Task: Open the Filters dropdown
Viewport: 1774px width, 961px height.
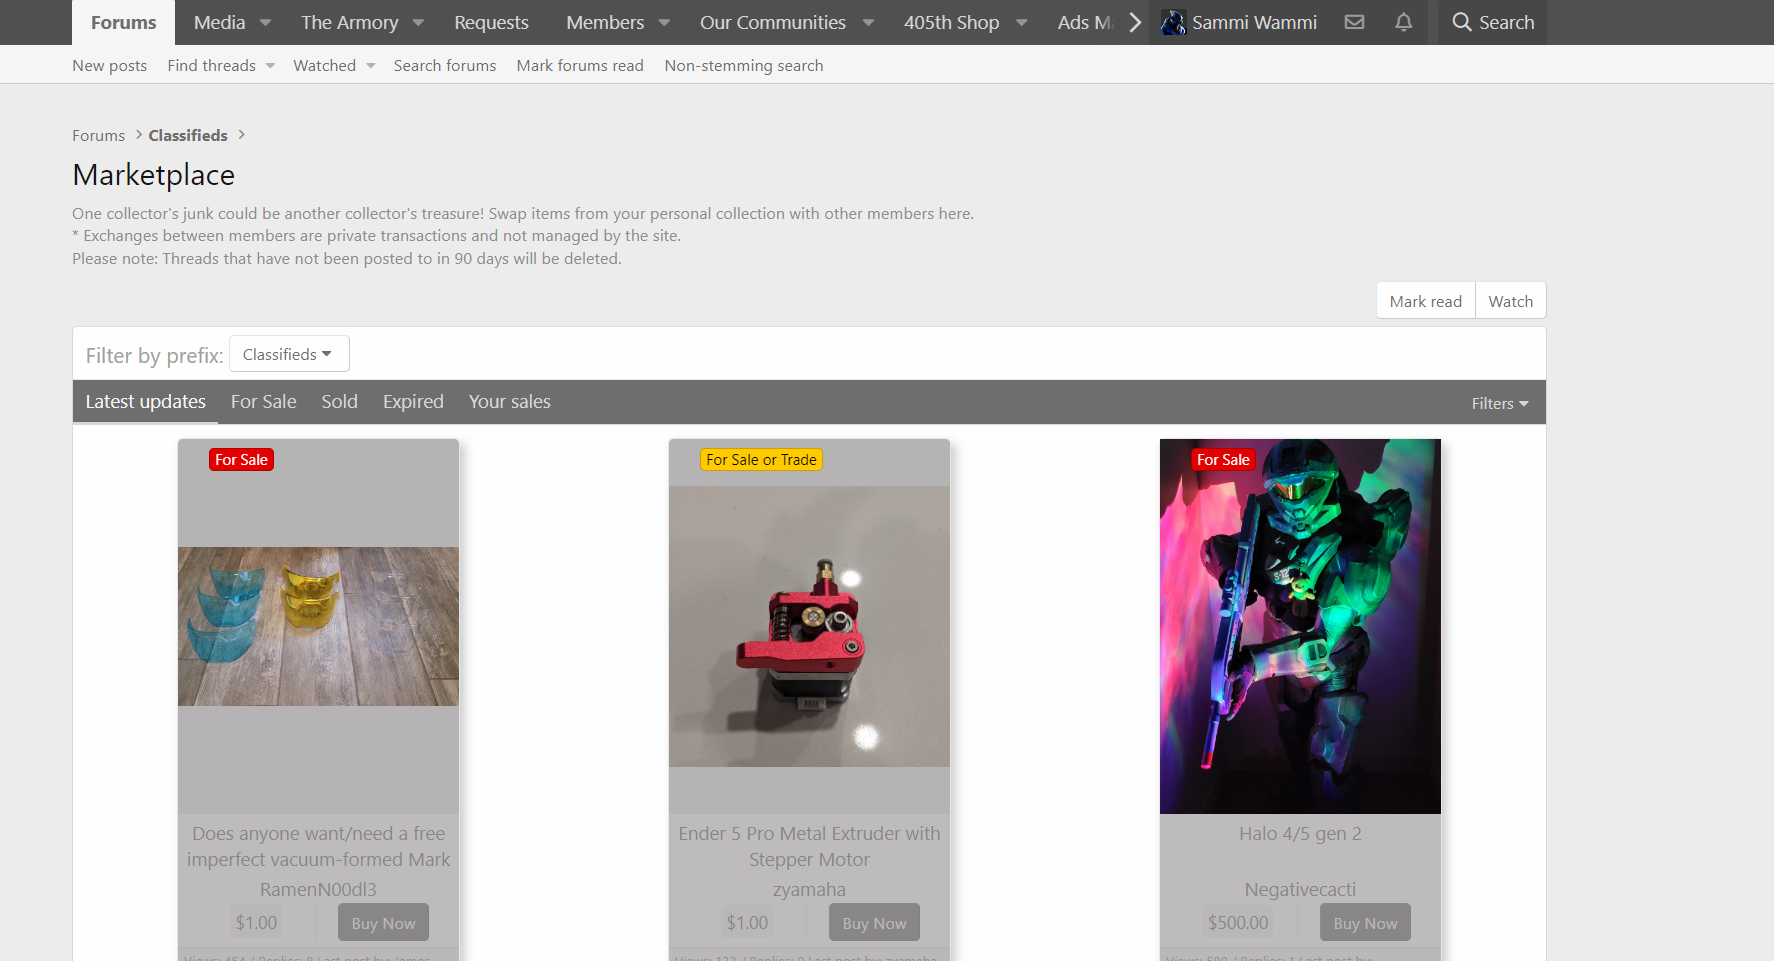Action: [1500, 403]
